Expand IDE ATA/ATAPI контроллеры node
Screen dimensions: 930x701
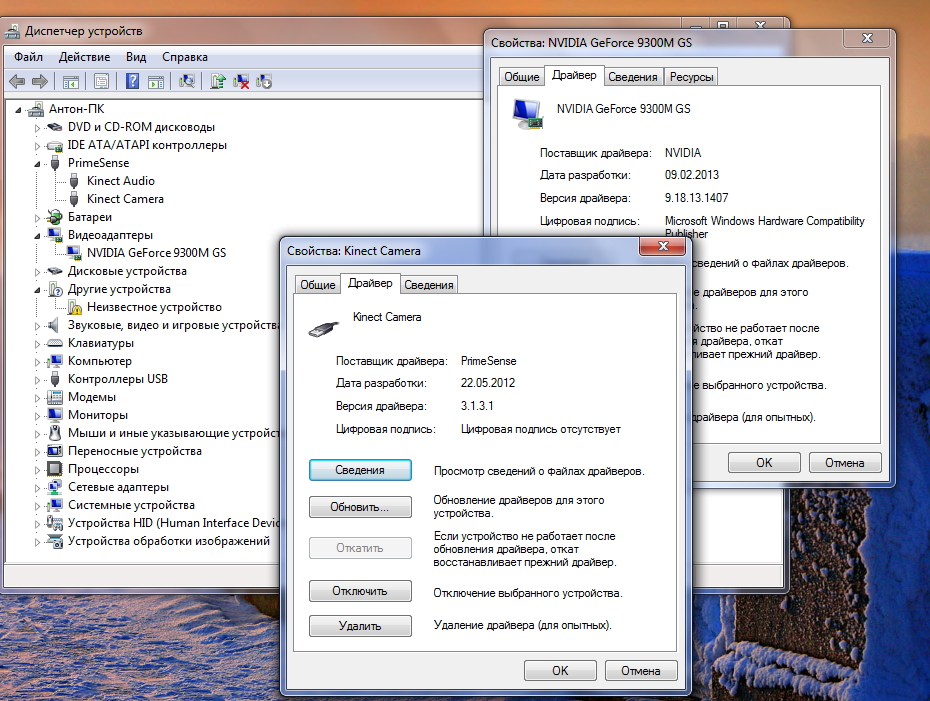pyautogui.click(x=37, y=146)
